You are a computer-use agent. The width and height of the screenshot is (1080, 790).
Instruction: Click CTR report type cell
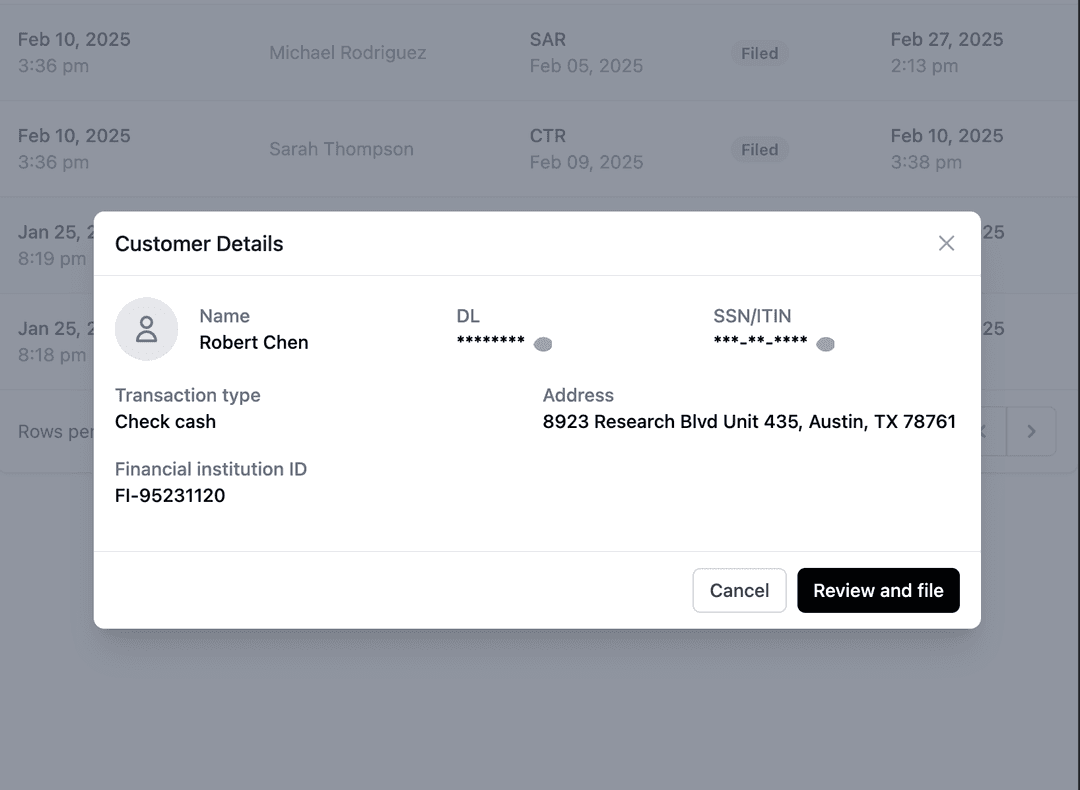(548, 136)
